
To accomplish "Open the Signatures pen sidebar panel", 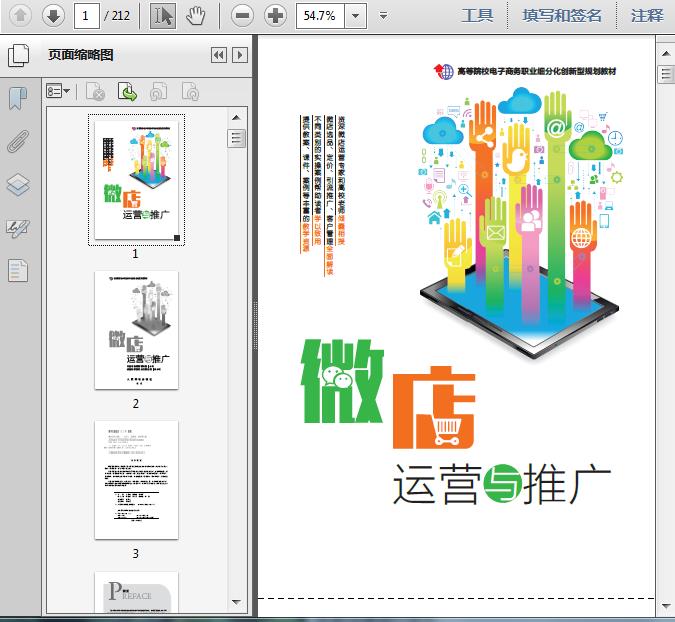I will pyautogui.click(x=18, y=229).
